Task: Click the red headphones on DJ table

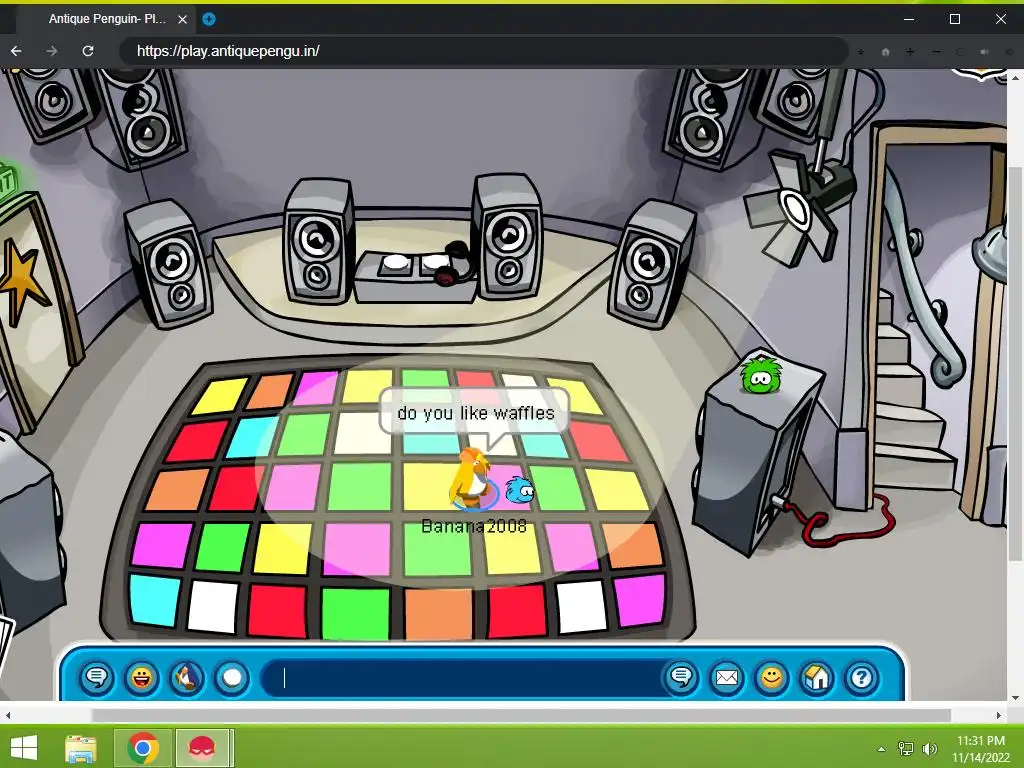Action: tap(456, 263)
